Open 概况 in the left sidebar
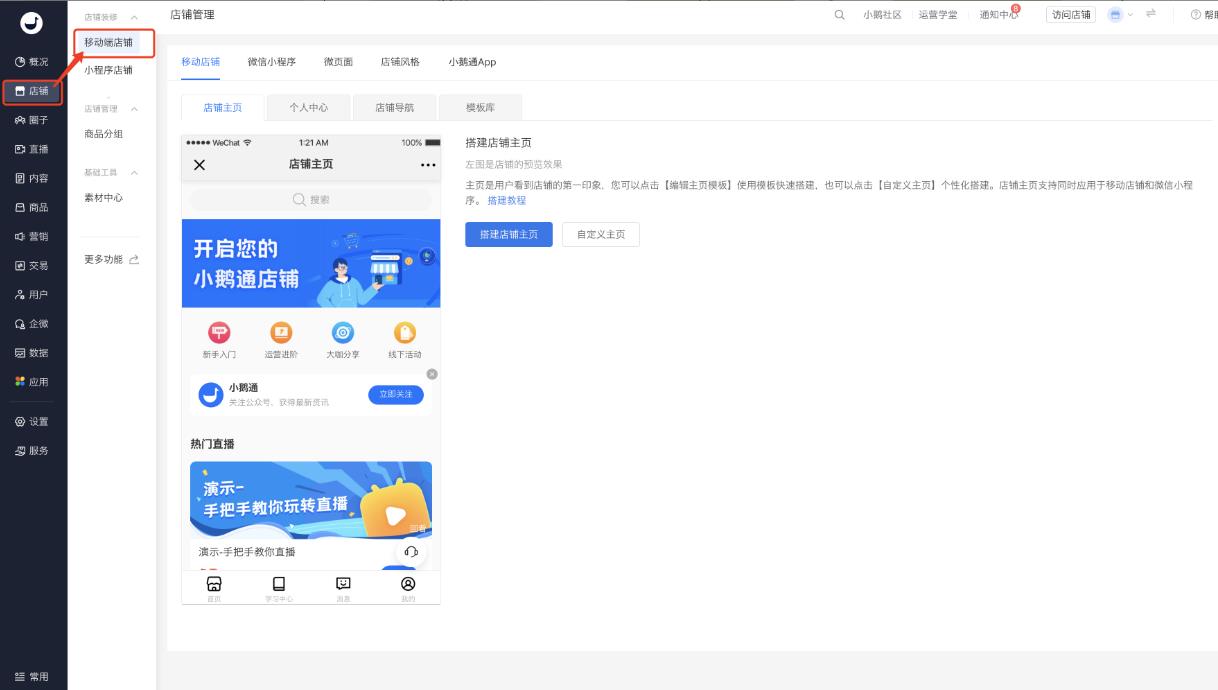 [32, 62]
